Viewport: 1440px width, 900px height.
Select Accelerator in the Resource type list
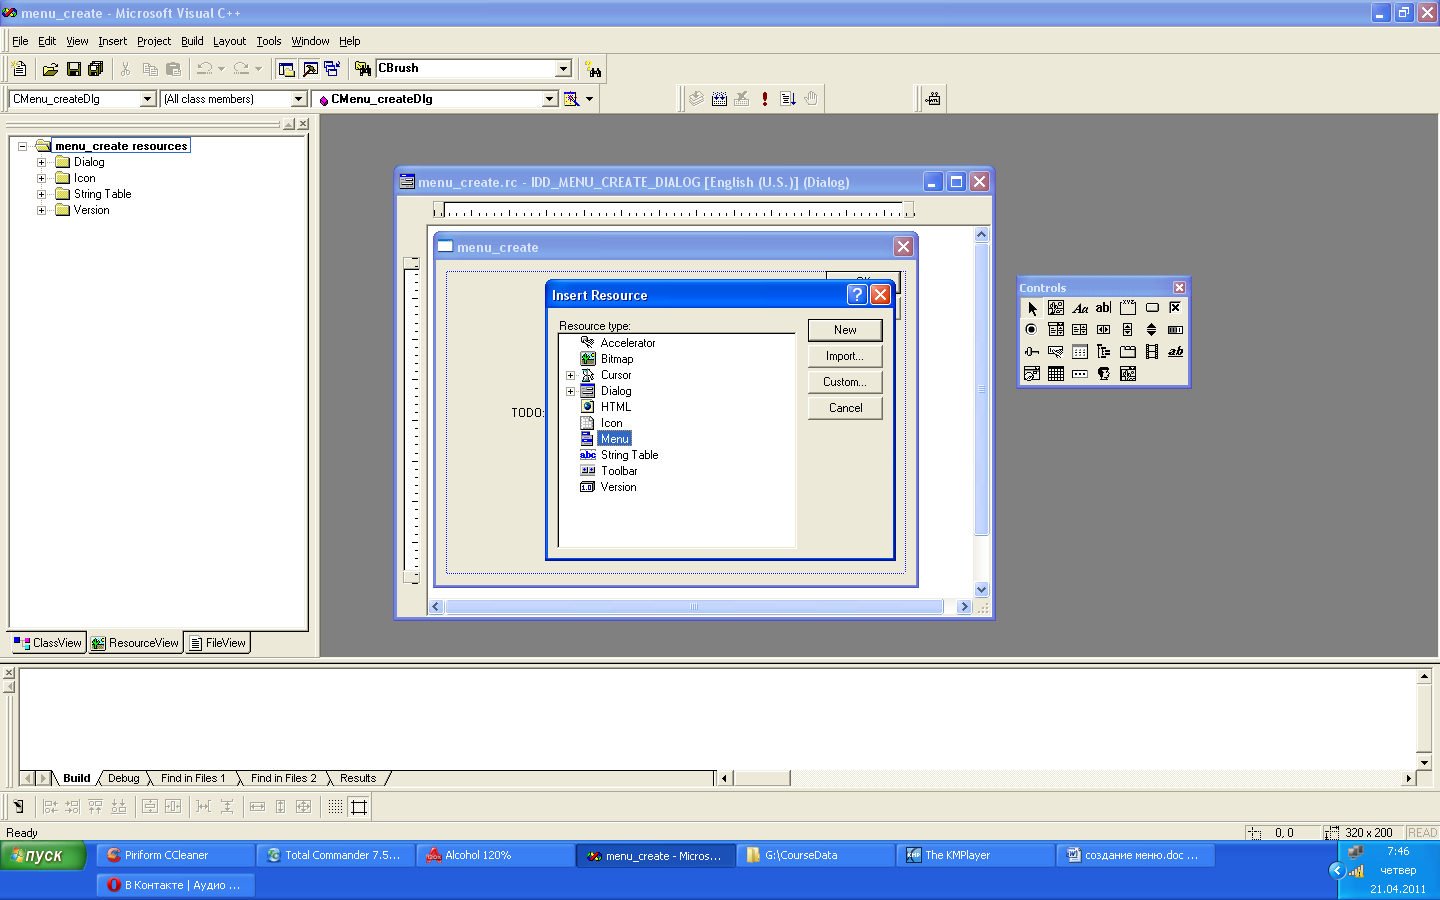(x=628, y=343)
